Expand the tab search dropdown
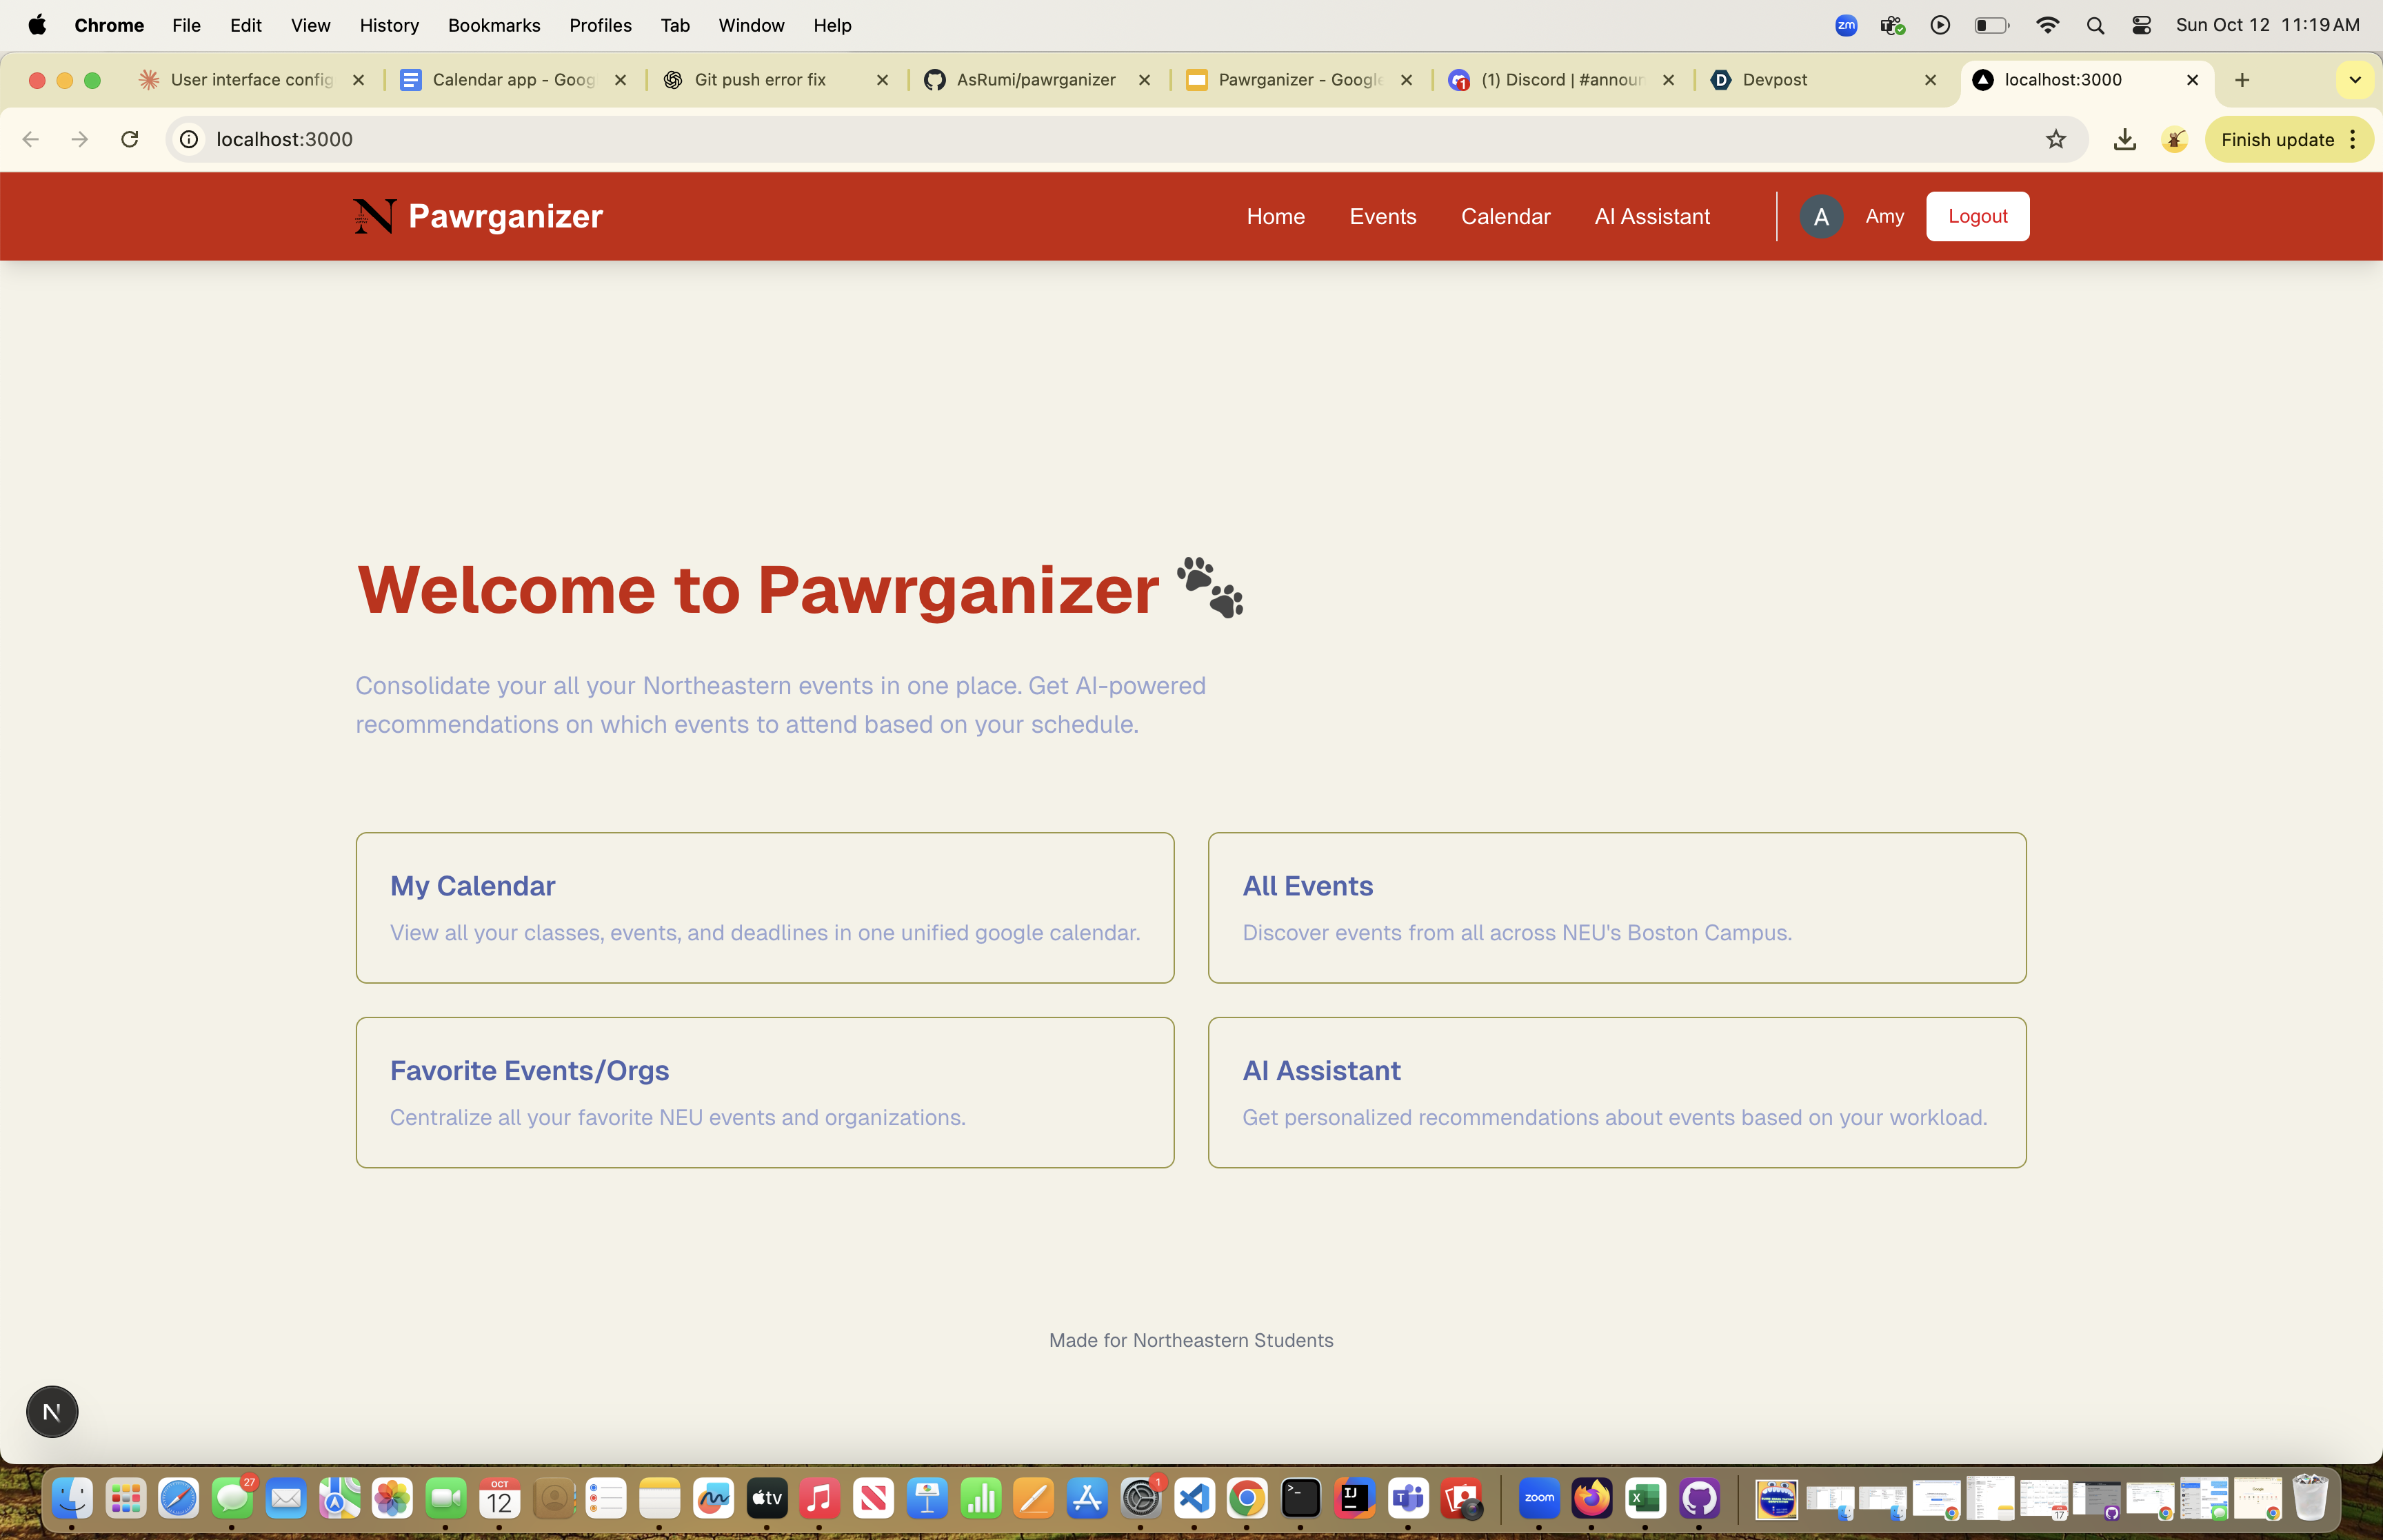The width and height of the screenshot is (2383, 1540). (x=2354, y=80)
